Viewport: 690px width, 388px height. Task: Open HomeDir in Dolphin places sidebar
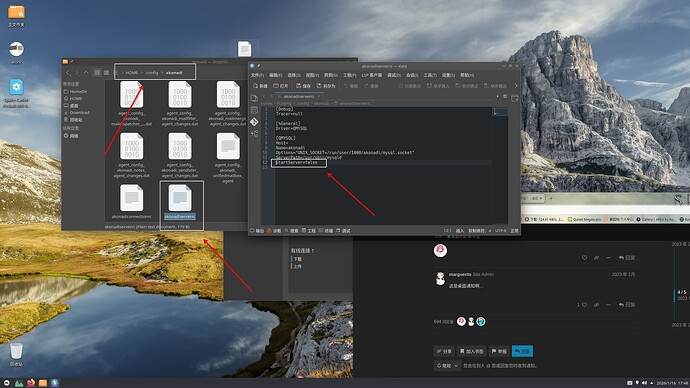pyautogui.click(x=76, y=92)
